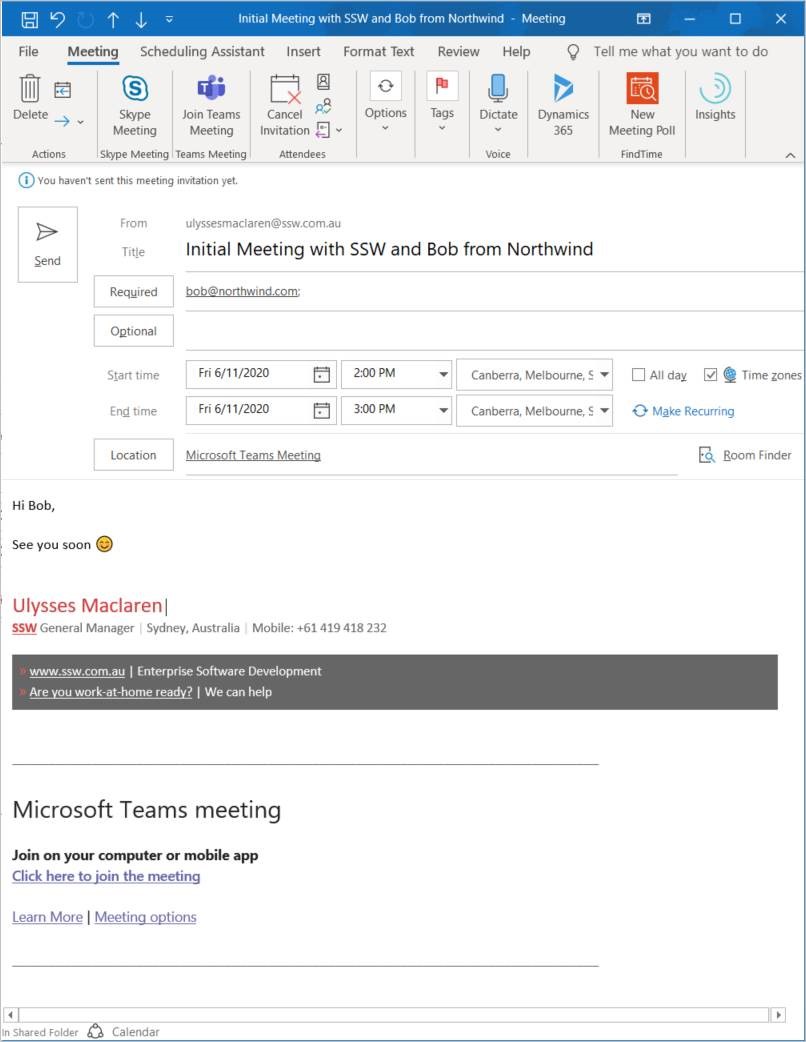Image resolution: width=806 pixels, height=1042 pixels.
Task: Open Dynamics 365 from ribbon
Action: pyautogui.click(x=563, y=90)
